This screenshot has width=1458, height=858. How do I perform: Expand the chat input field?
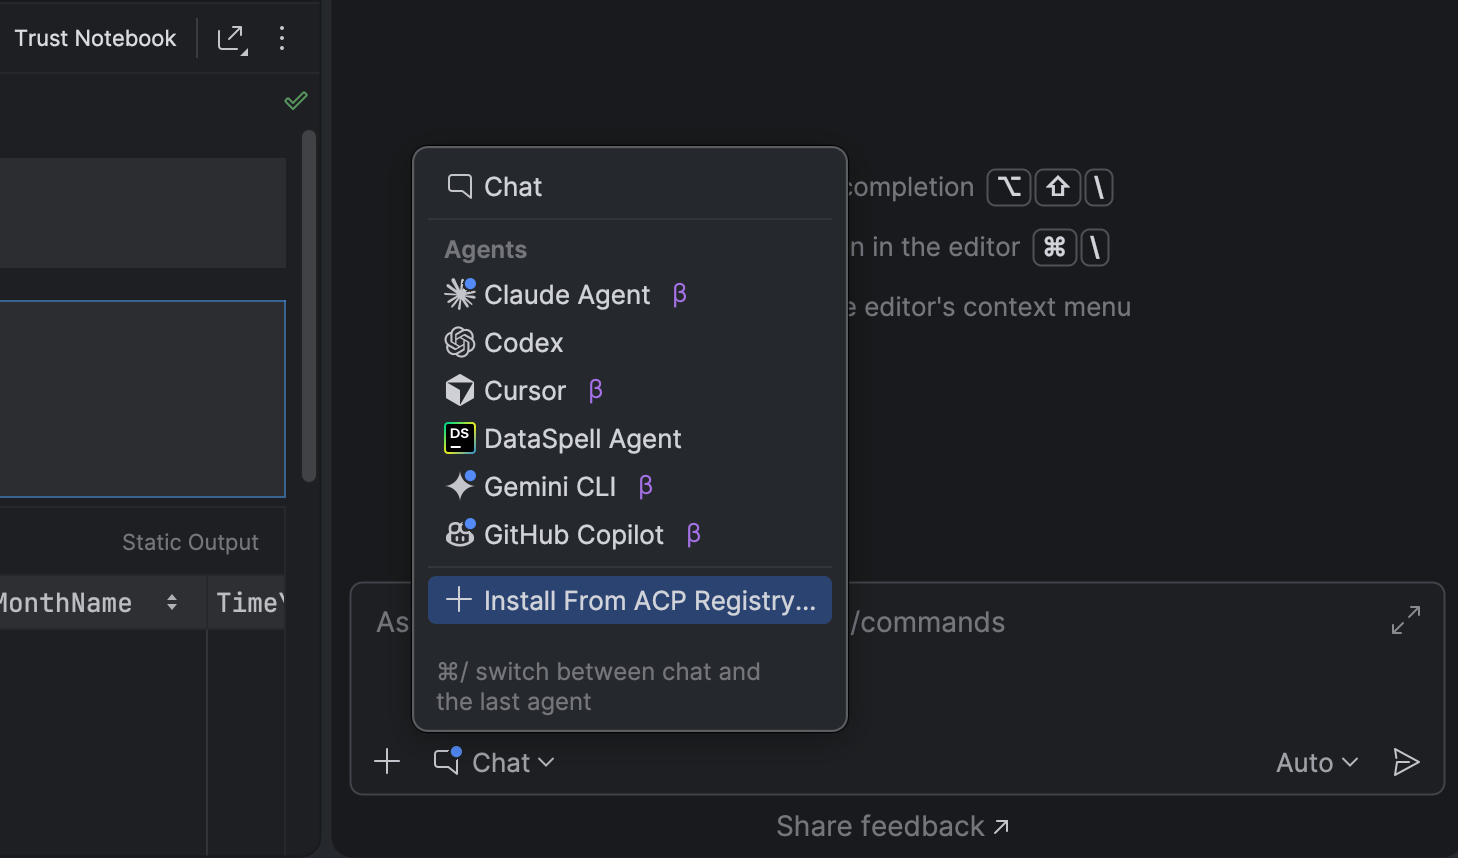[1406, 620]
